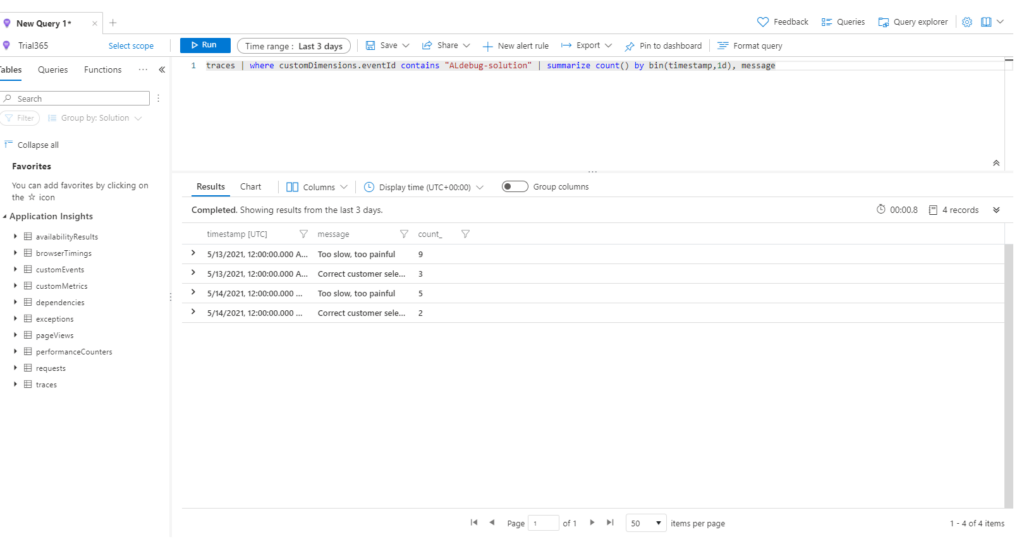
Task: Click the Select scope link
Action: [131, 46]
